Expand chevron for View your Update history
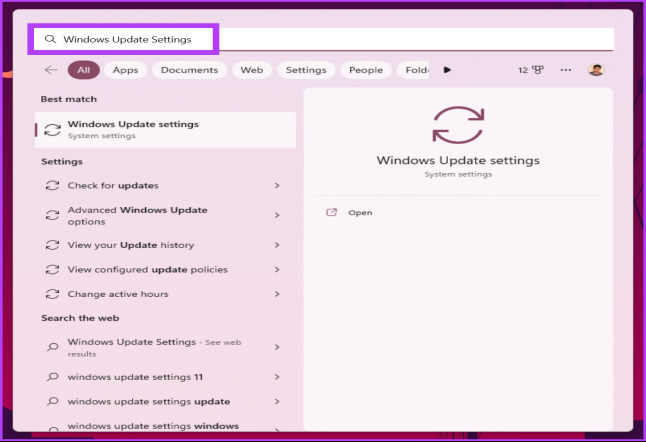The height and width of the screenshot is (442, 646). pos(276,245)
